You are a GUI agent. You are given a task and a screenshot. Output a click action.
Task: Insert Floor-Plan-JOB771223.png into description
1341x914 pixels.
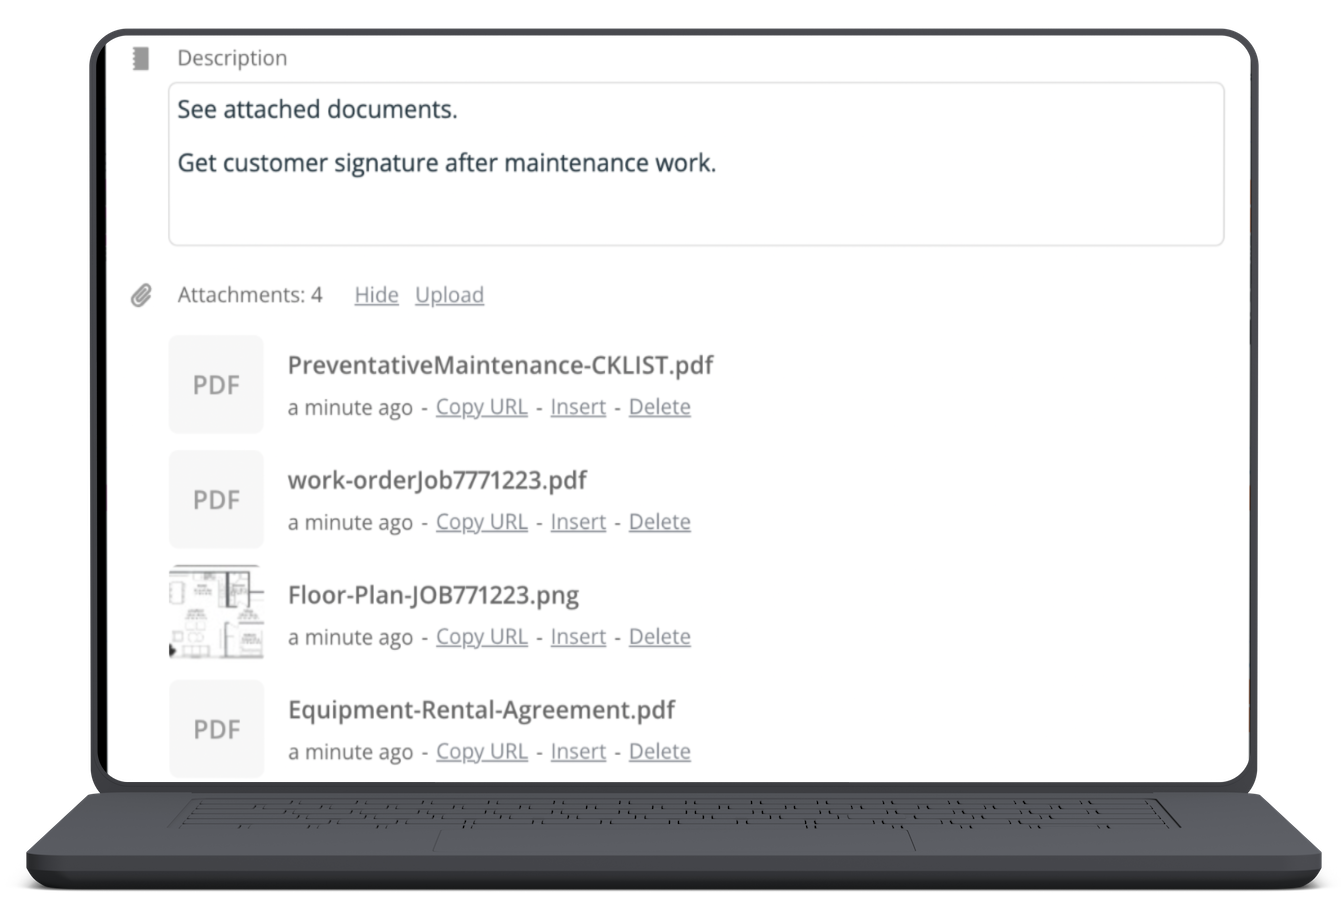[578, 637]
